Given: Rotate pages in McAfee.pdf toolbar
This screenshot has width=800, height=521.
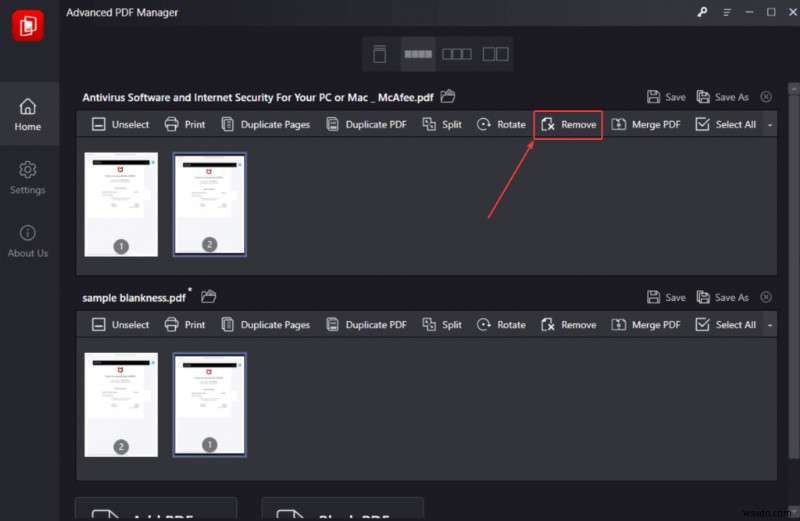Looking at the screenshot, I should tap(501, 125).
